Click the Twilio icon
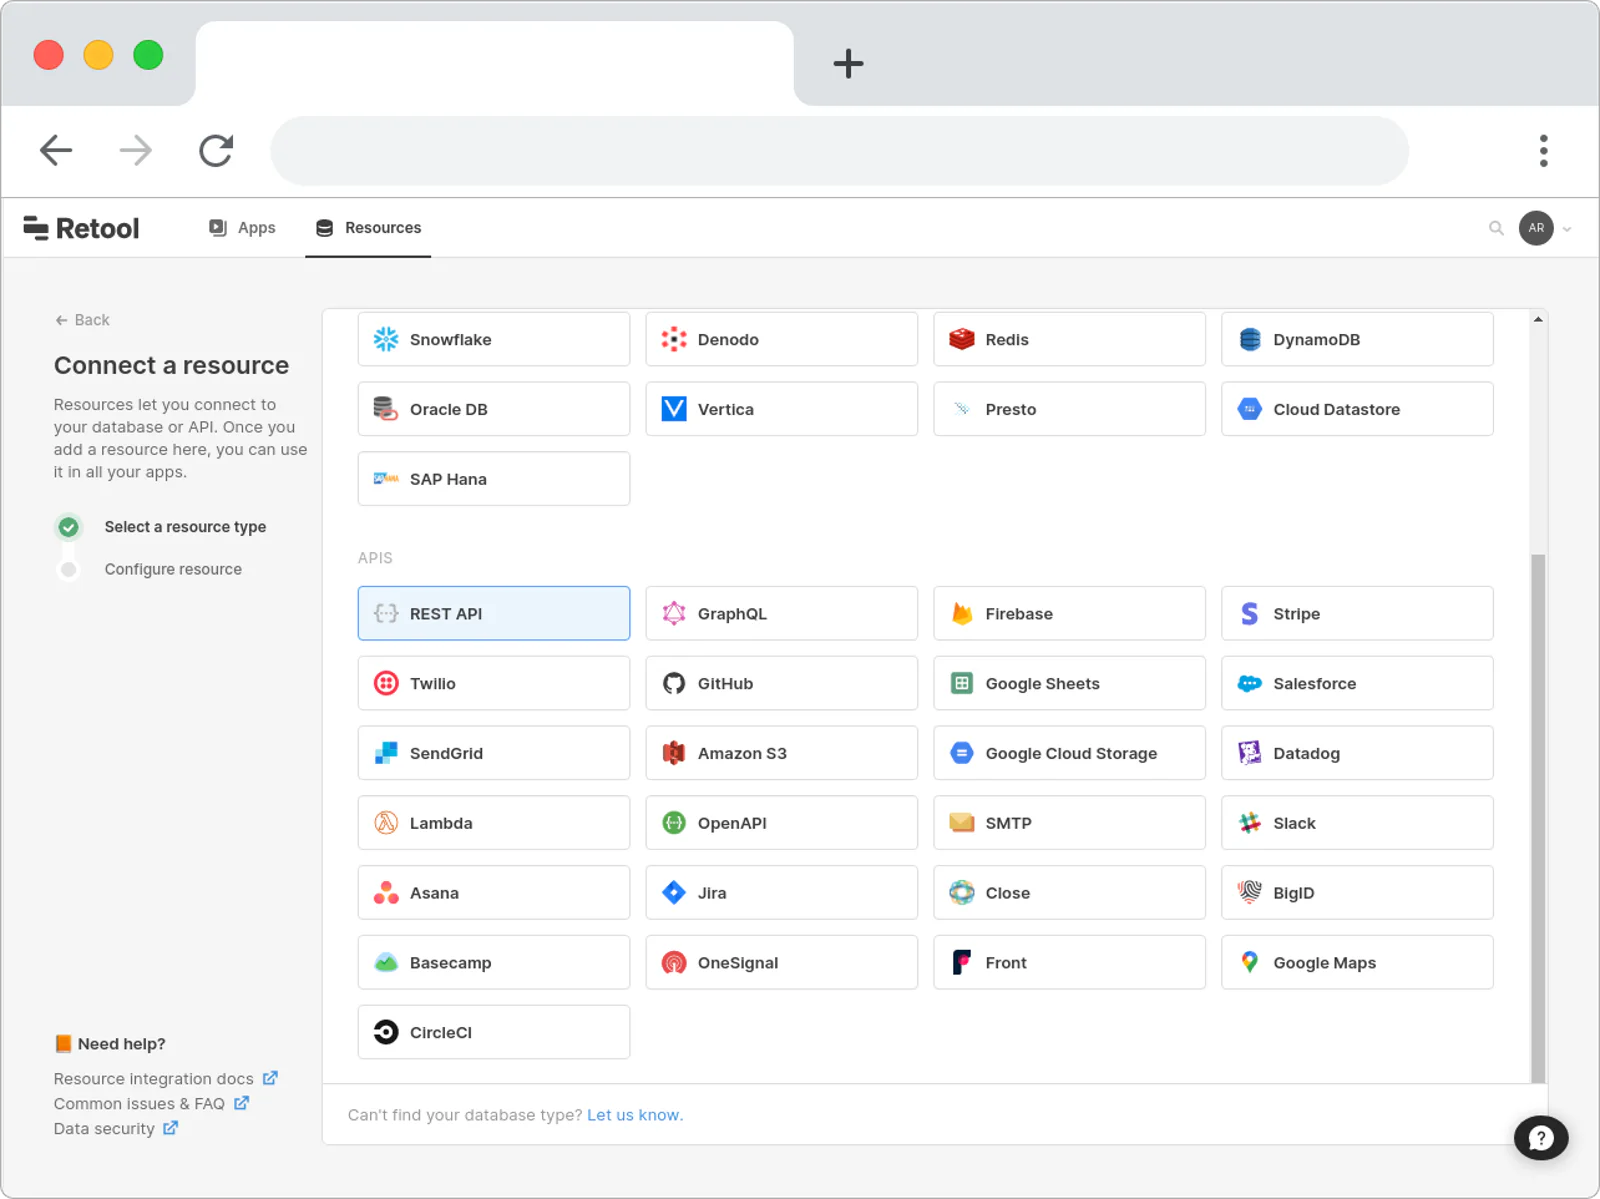The width and height of the screenshot is (1600, 1199). click(x=386, y=683)
